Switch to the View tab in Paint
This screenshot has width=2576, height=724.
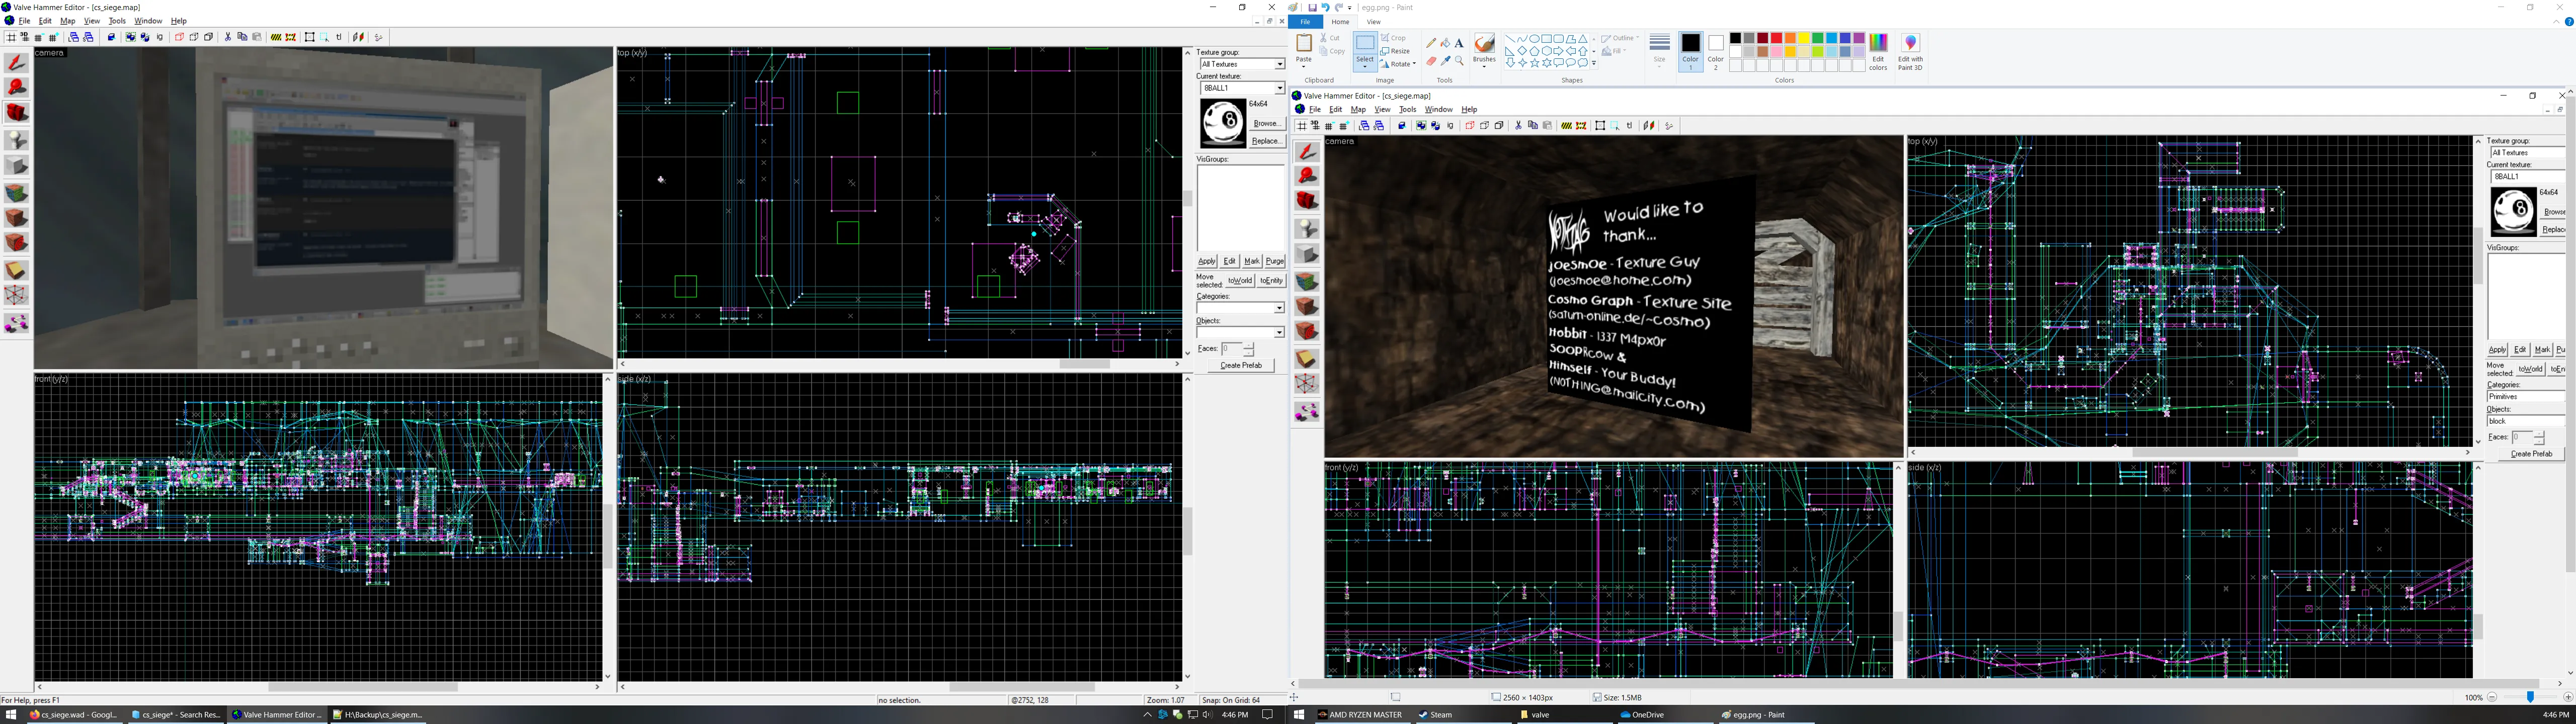pos(1374,22)
